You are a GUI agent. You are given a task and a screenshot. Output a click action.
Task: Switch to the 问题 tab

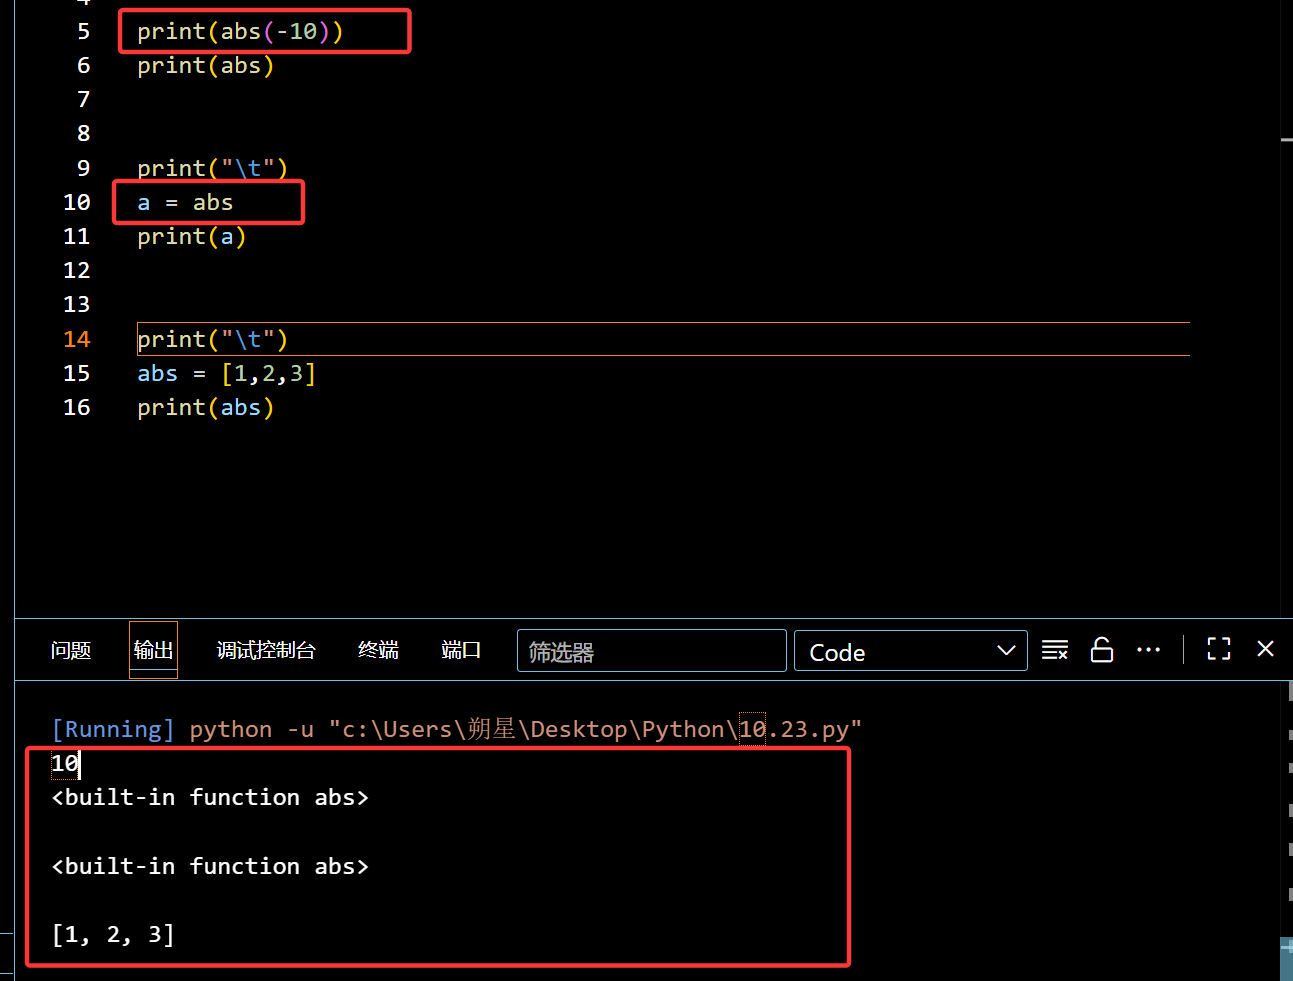point(71,651)
